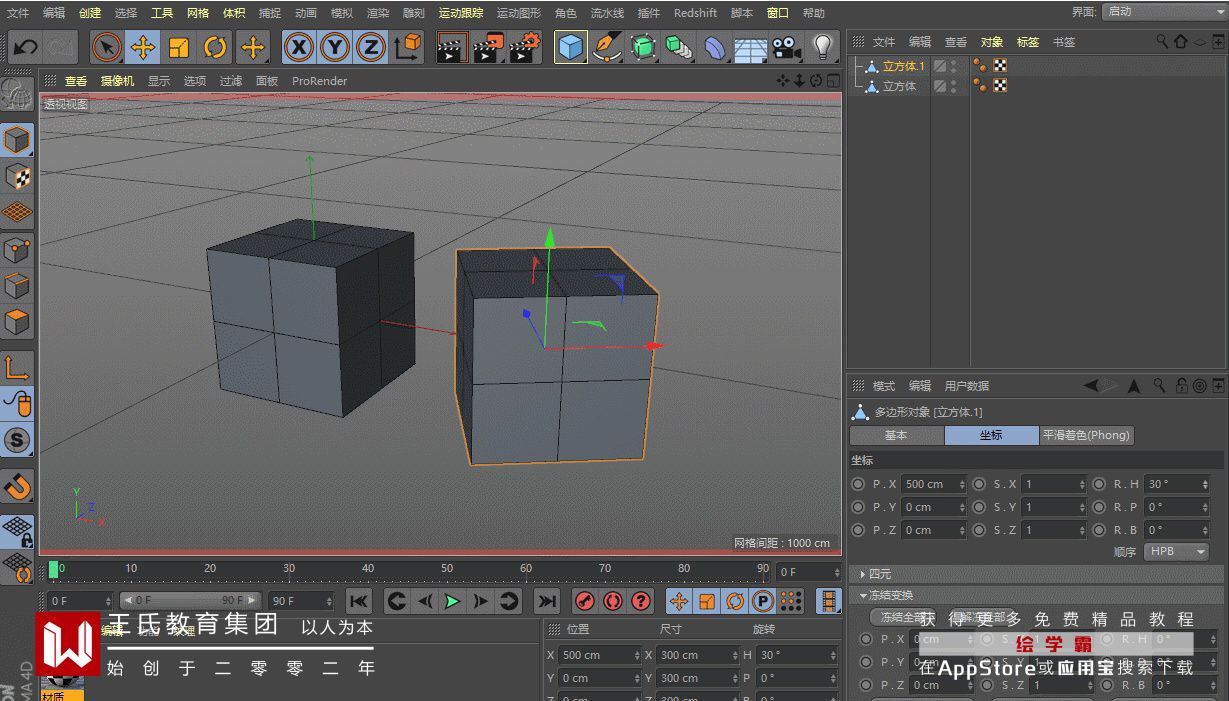
Task: Click timeline marker at frame 40
Action: [x=368, y=569]
